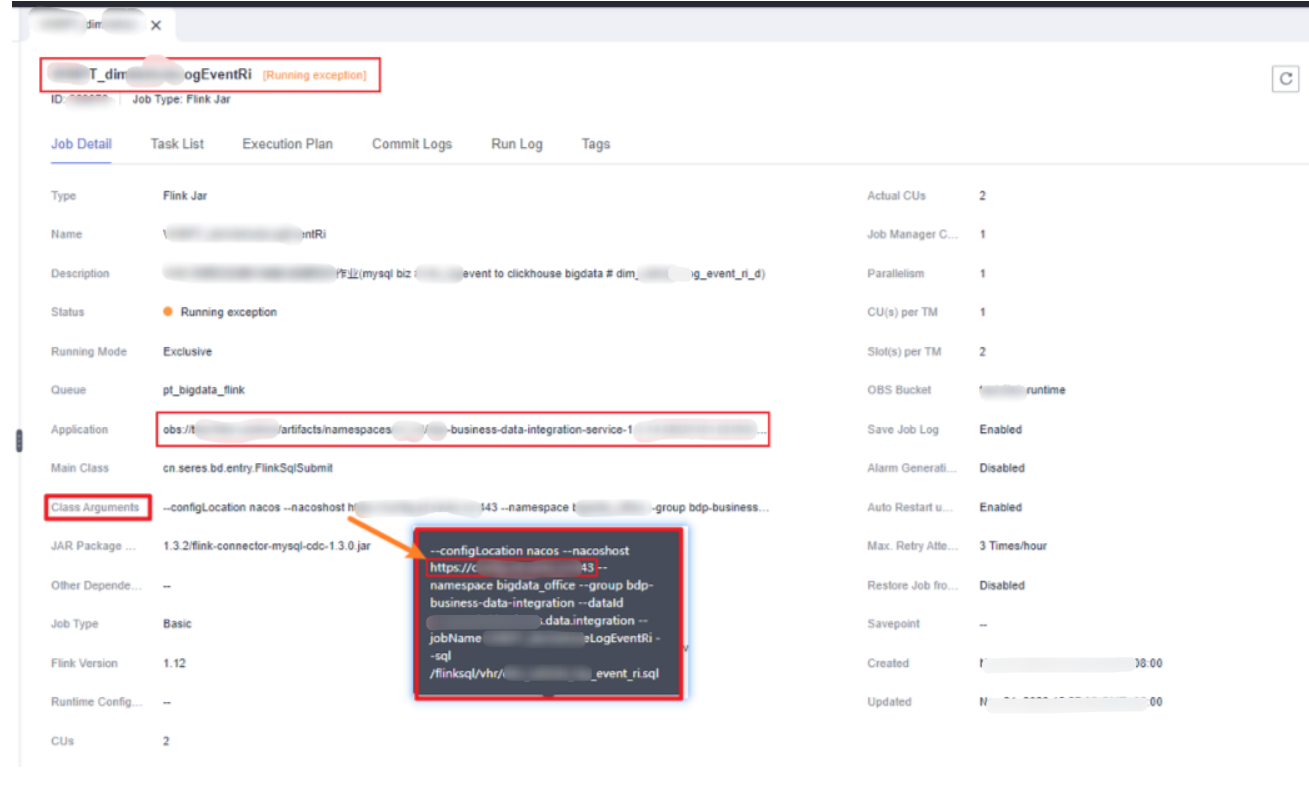Image resolution: width=1309 pixels, height=808 pixels.
Task: Click the Description row value text
Action: 465,273
